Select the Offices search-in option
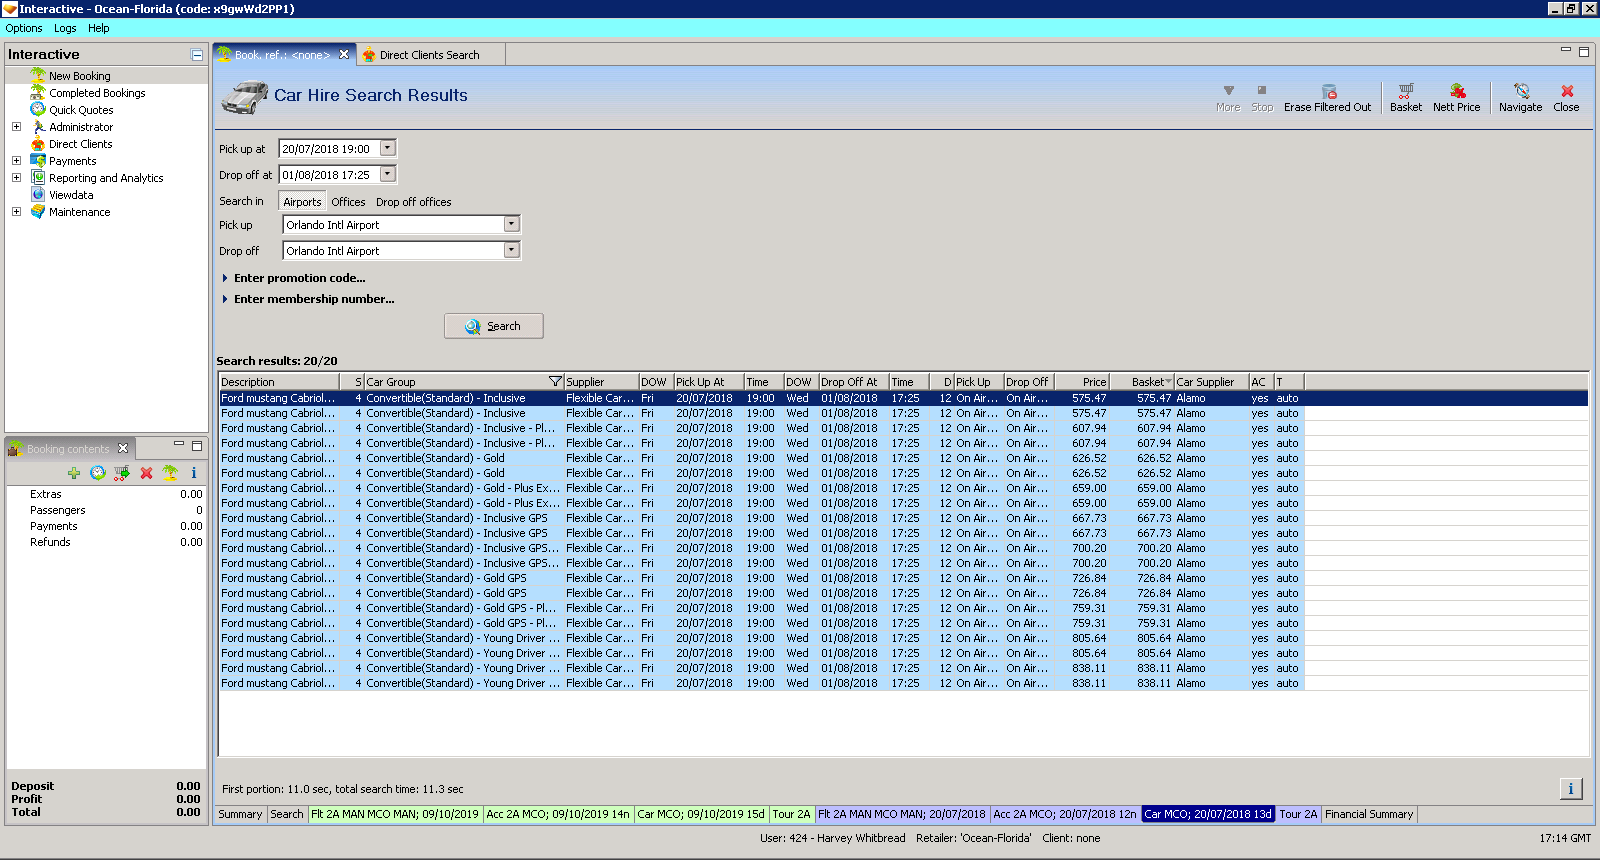The width and height of the screenshot is (1600, 860). tap(348, 202)
